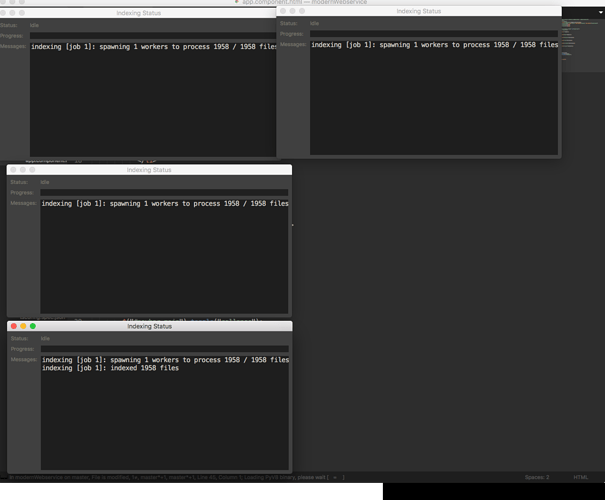605x500 pixels.
Task: Click green zoom button of focused window
Action: coord(33,326)
